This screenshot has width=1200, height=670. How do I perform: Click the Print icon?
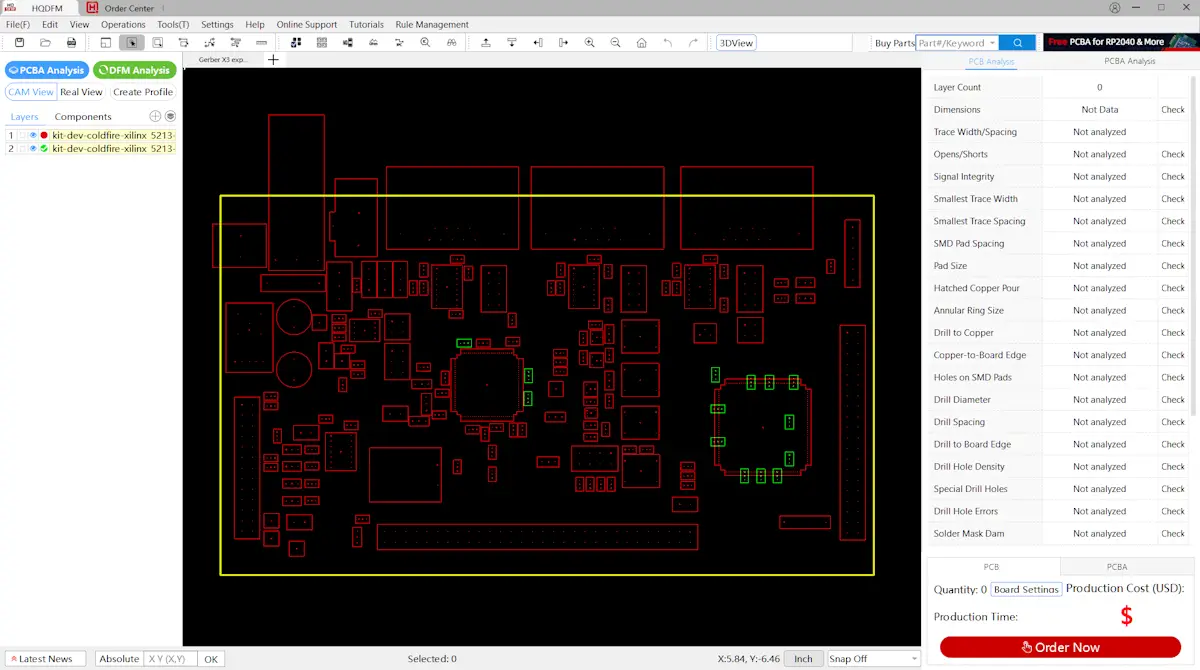(70, 42)
